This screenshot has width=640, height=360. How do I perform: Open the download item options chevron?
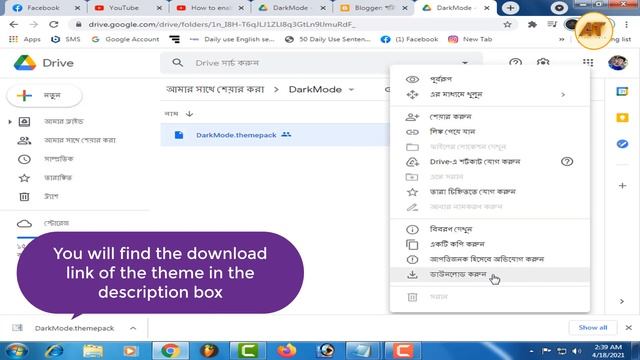133,328
